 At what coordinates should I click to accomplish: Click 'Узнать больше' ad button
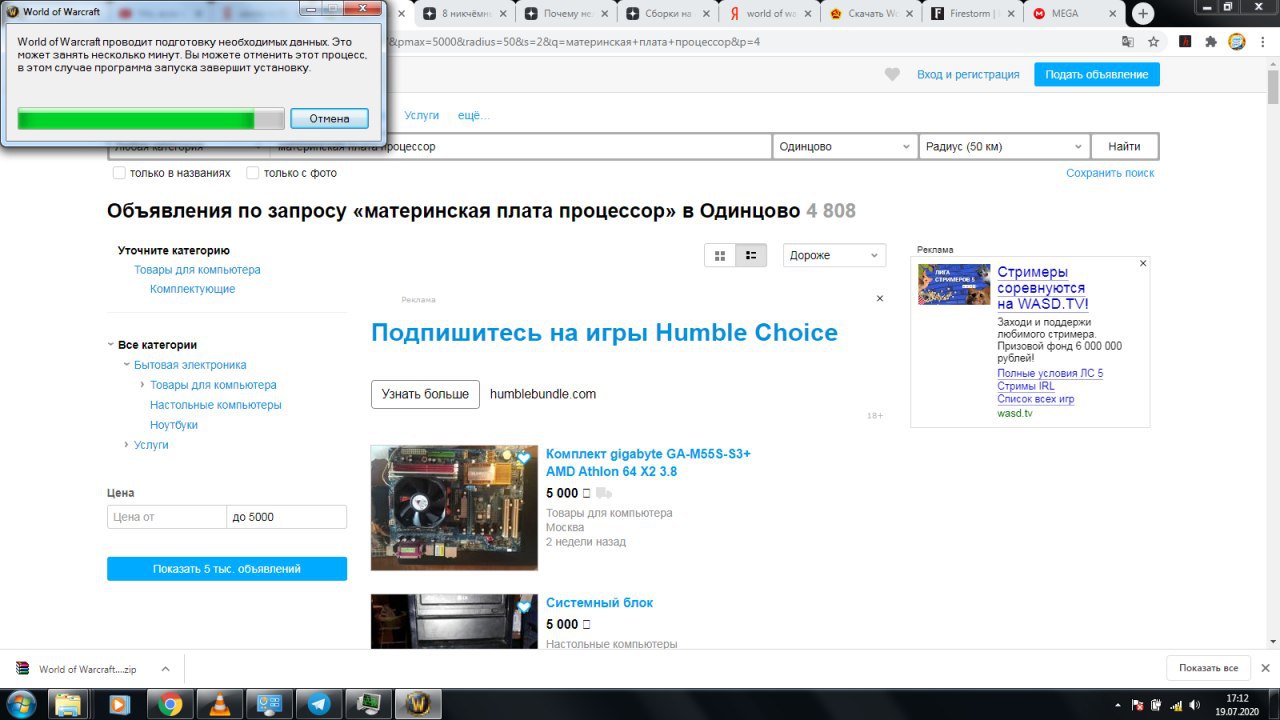(x=425, y=394)
